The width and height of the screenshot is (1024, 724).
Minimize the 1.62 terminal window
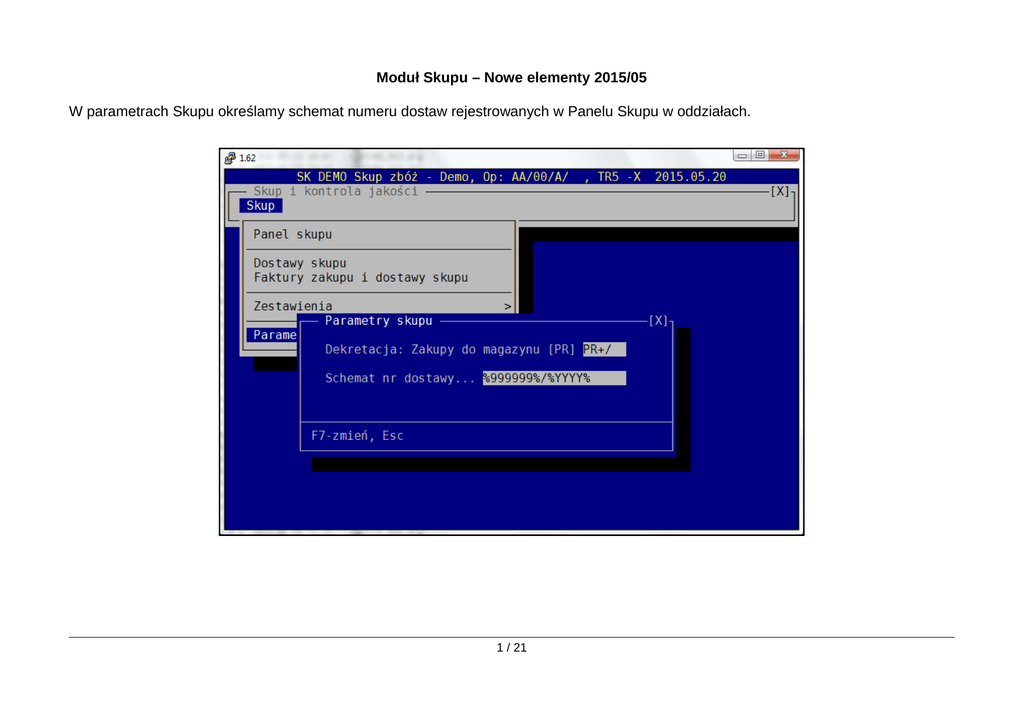point(742,155)
